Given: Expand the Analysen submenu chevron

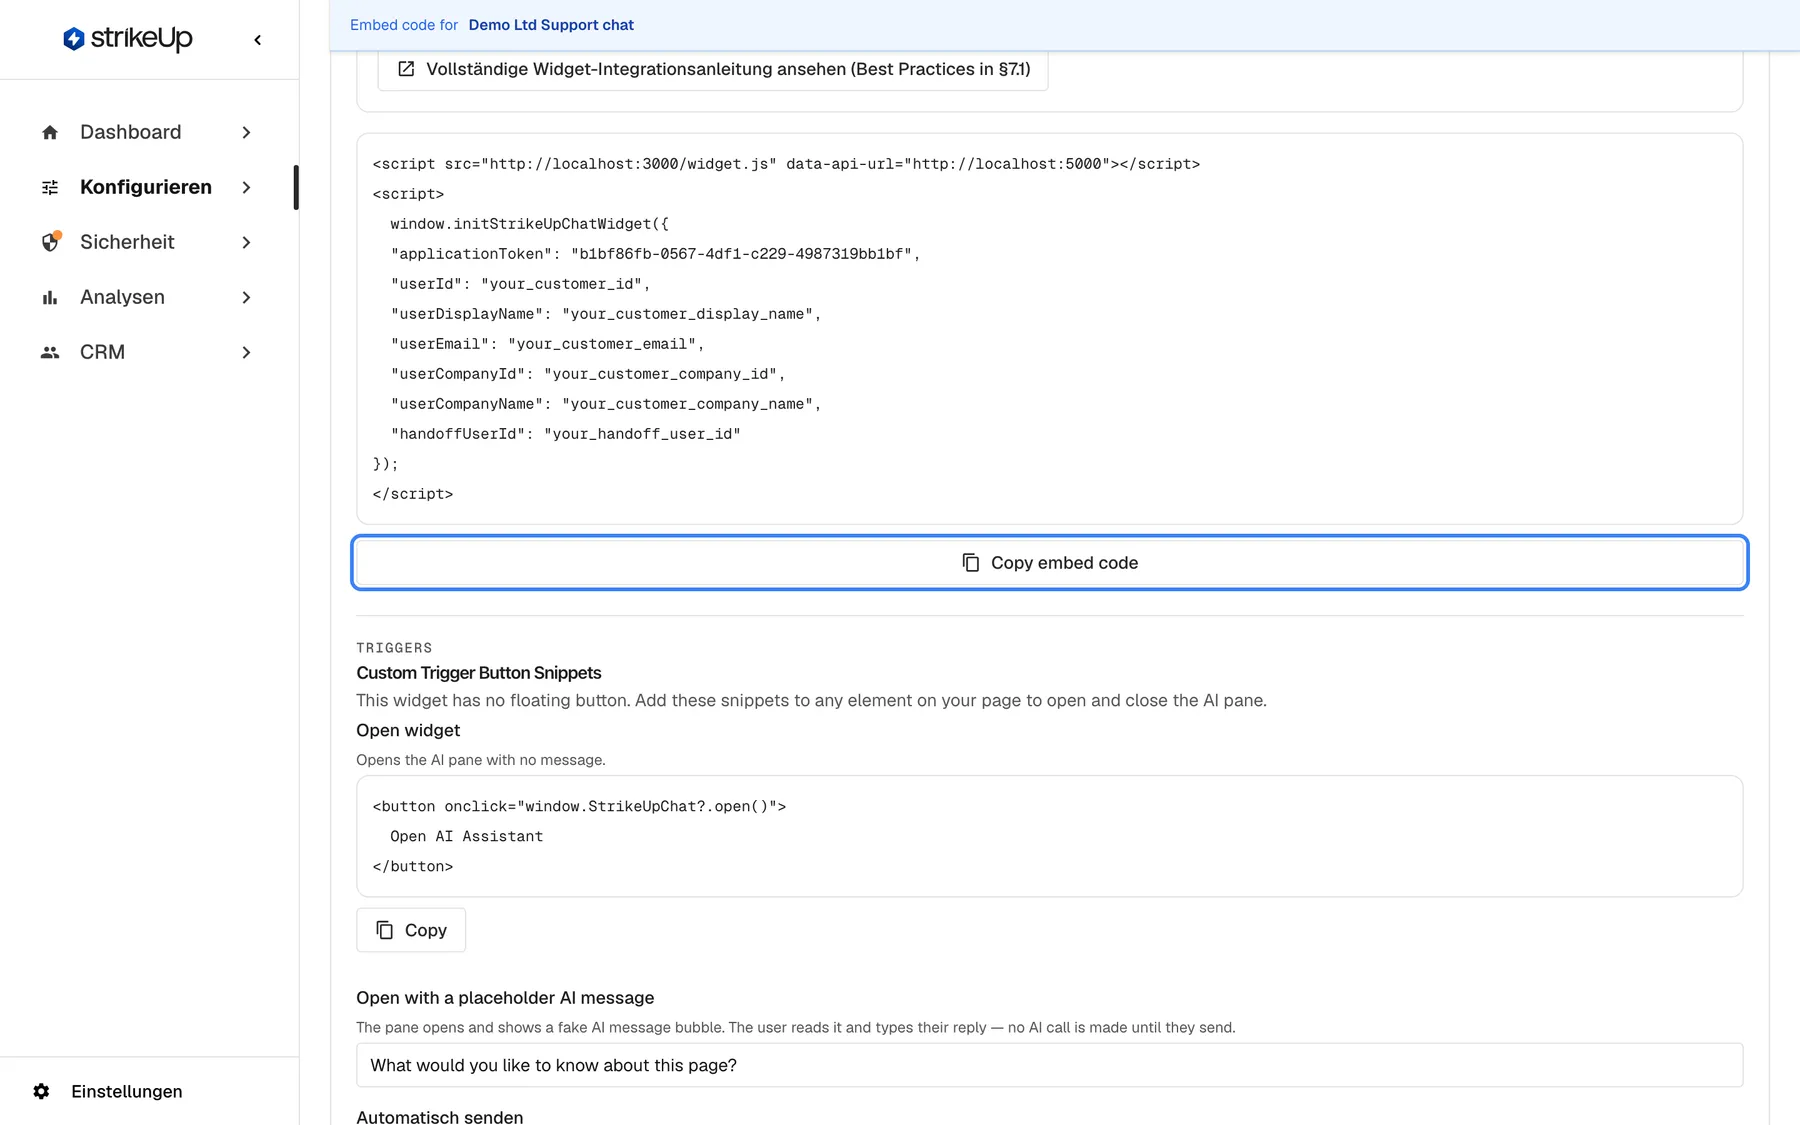Looking at the screenshot, I should point(246,297).
